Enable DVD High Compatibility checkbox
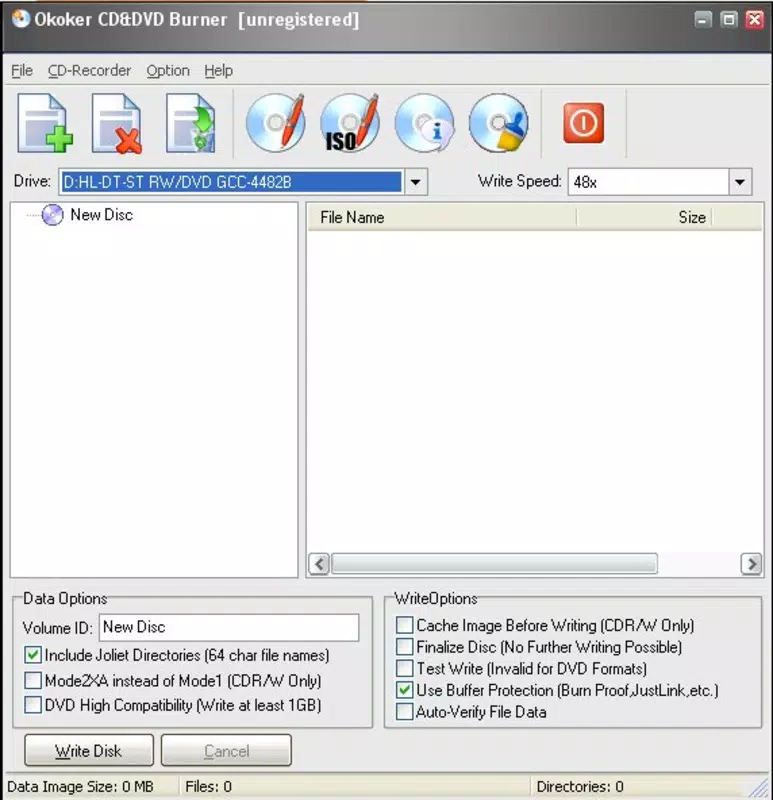 33,705
